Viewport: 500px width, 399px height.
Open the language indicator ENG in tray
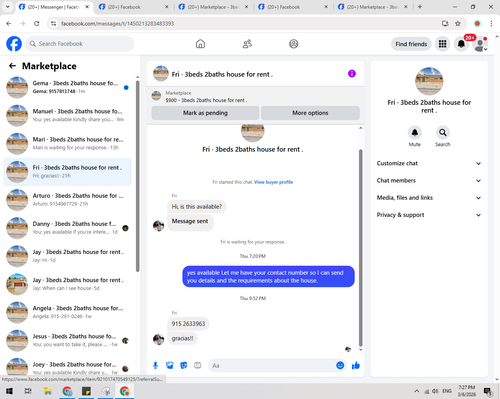point(447,391)
